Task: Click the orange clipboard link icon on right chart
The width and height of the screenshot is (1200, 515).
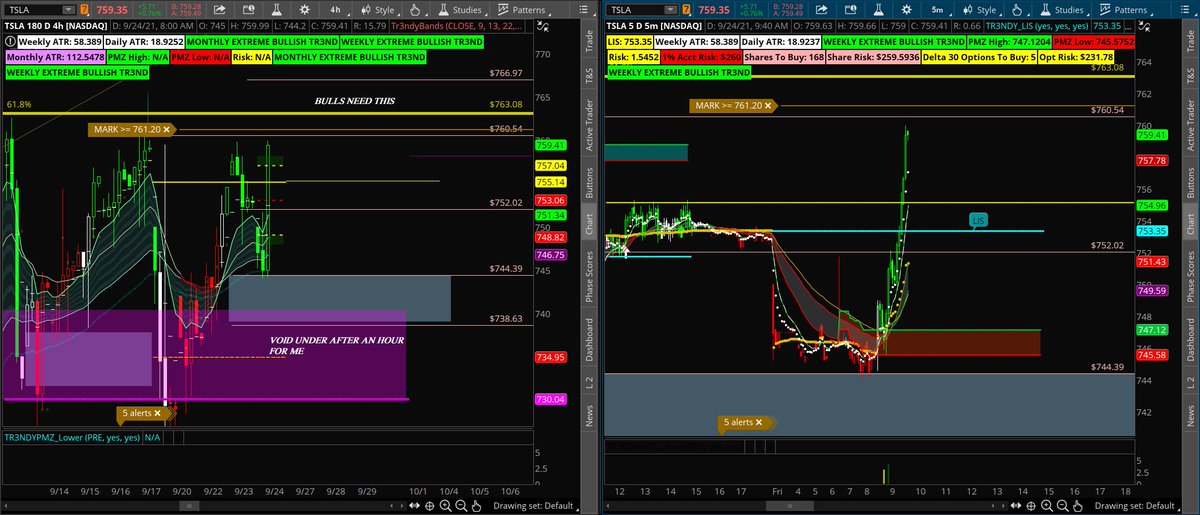Action: point(686,9)
